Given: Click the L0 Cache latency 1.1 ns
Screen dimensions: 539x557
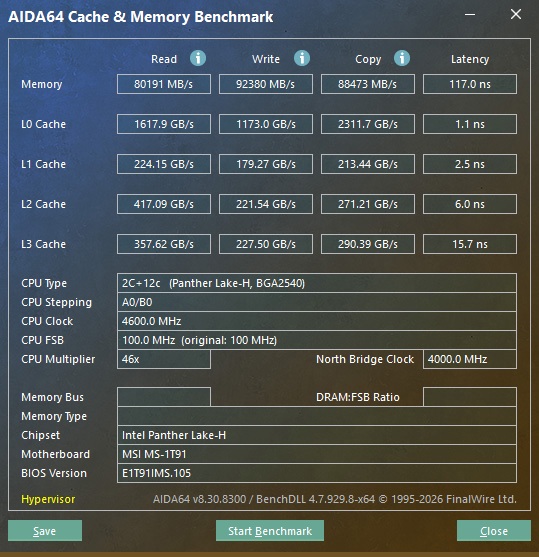Looking at the screenshot, I should [470, 124].
